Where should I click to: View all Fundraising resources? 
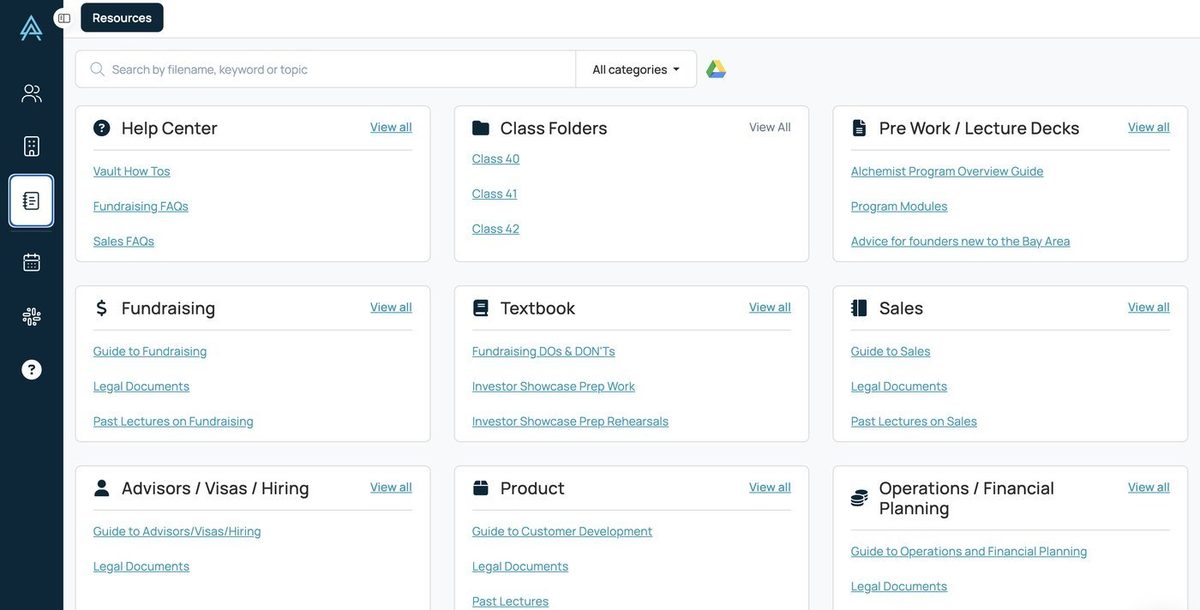(x=391, y=307)
